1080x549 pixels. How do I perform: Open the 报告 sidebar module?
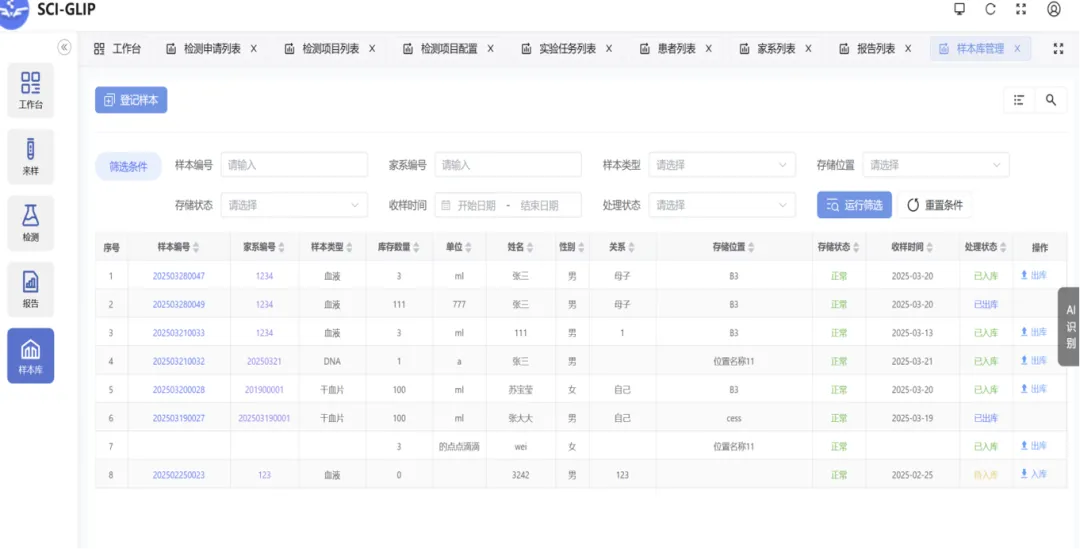click(30, 289)
